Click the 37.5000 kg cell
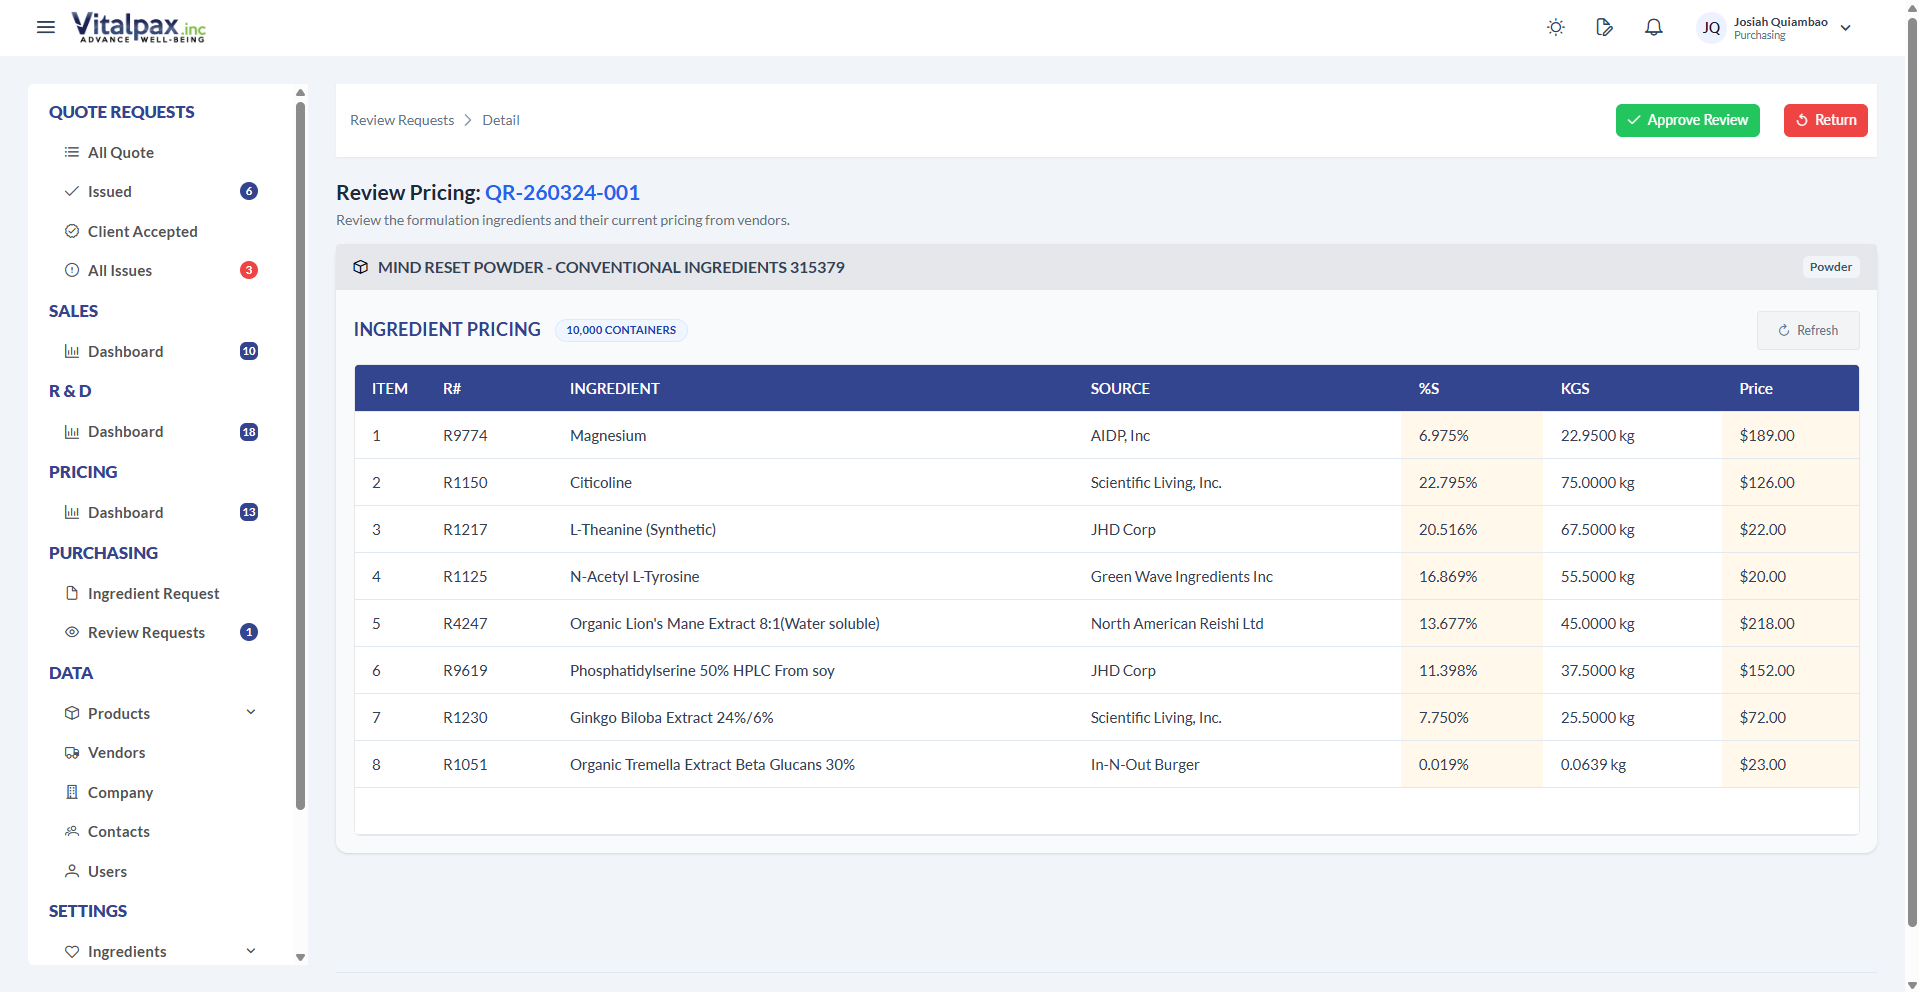Image resolution: width=1919 pixels, height=992 pixels. pyautogui.click(x=1631, y=670)
